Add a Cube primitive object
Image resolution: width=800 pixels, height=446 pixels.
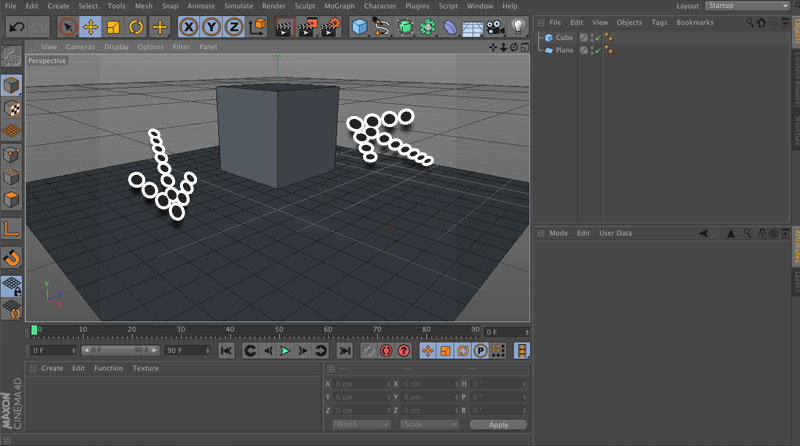pos(360,27)
